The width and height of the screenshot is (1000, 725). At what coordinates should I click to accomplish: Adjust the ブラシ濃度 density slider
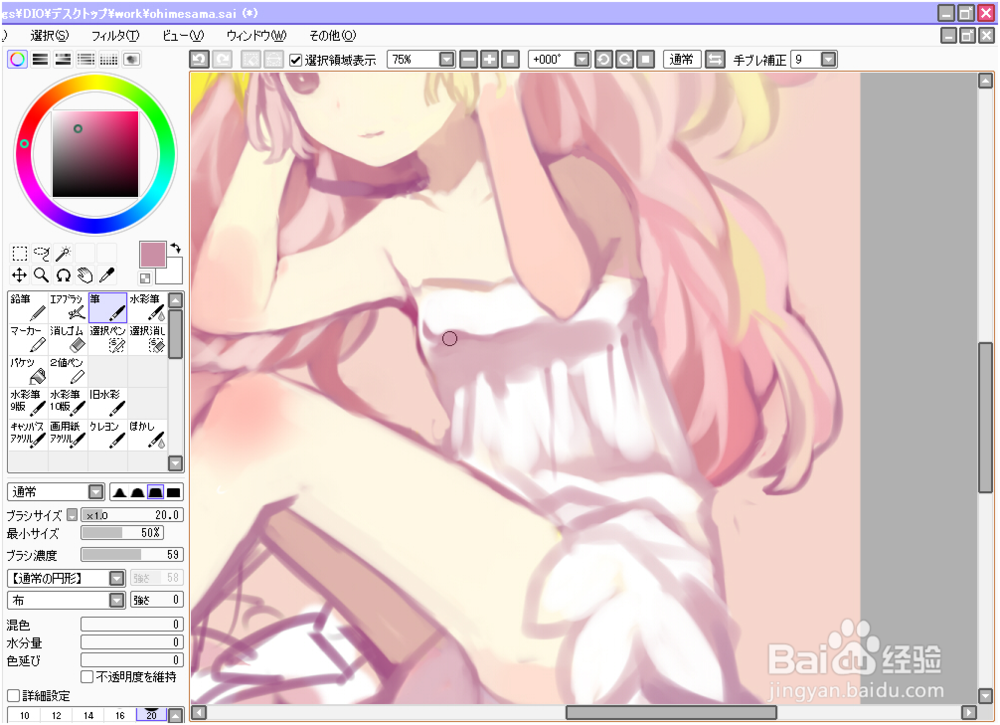tap(132, 555)
